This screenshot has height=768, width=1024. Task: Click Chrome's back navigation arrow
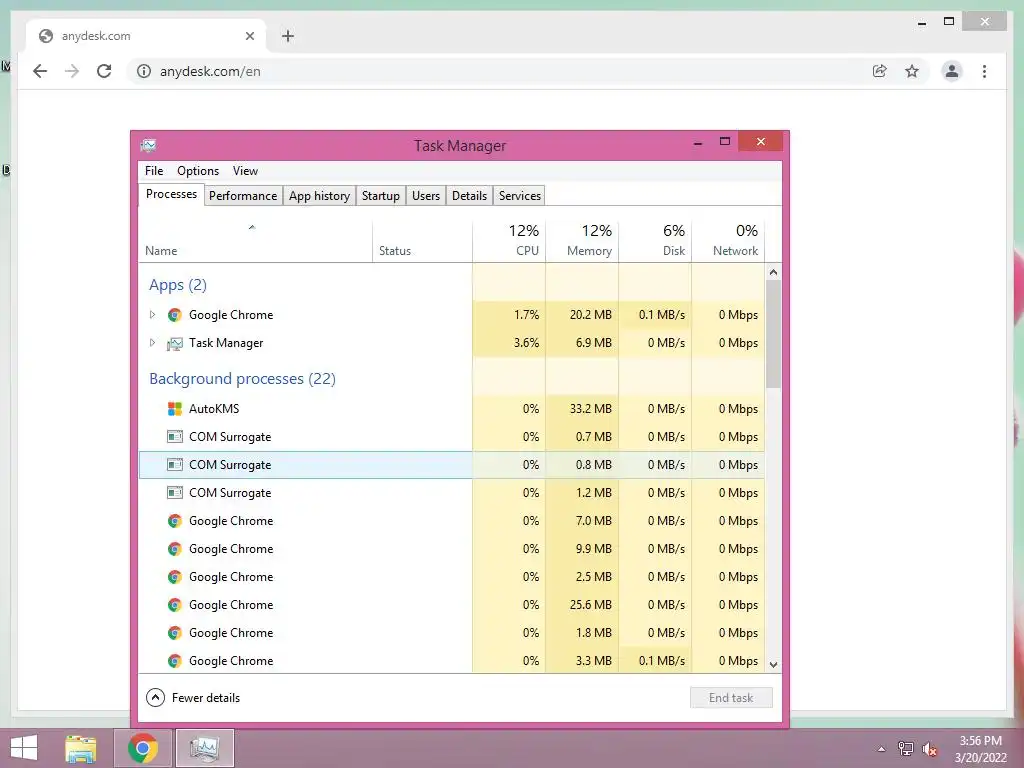pyautogui.click(x=40, y=71)
